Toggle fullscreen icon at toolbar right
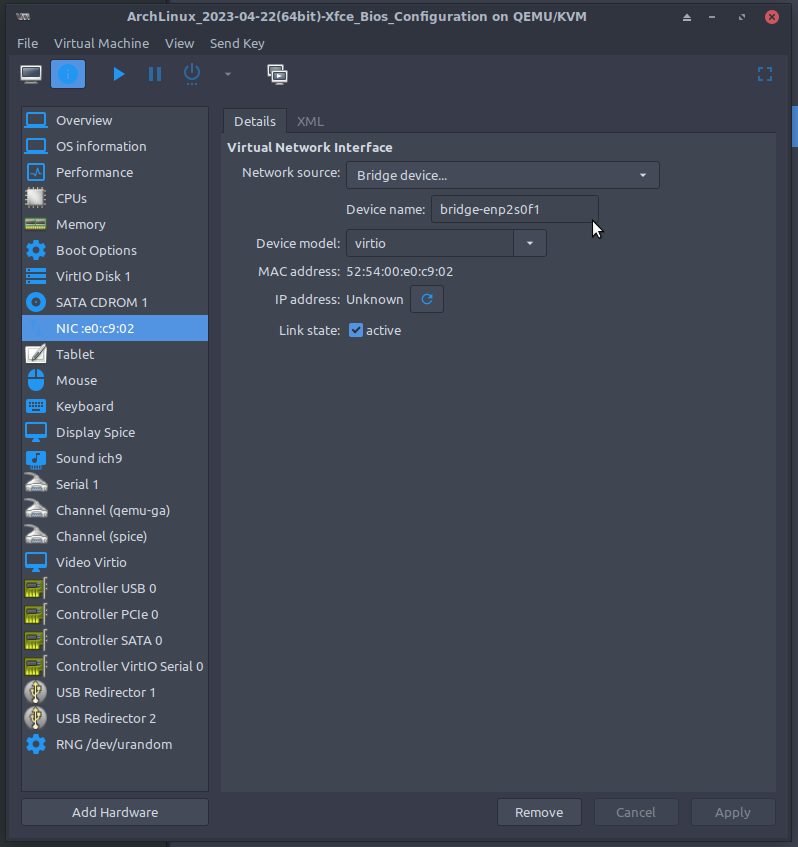798x847 pixels. click(x=765, y=74)
